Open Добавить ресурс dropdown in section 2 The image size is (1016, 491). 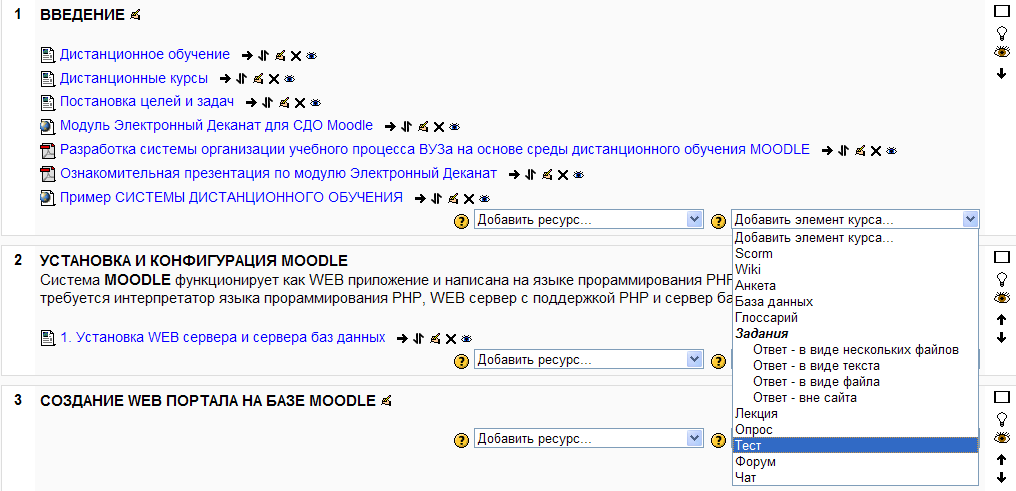pos(588,360)
